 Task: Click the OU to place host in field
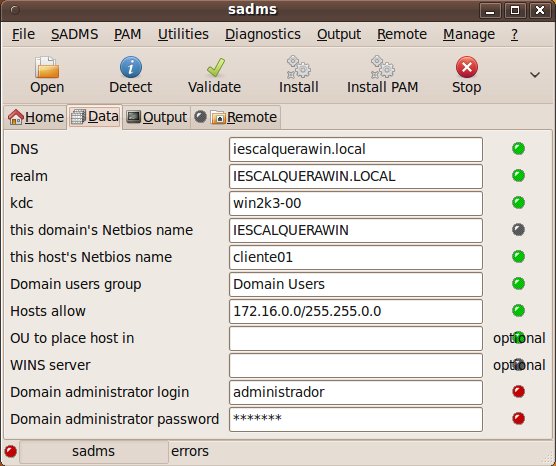356,338
